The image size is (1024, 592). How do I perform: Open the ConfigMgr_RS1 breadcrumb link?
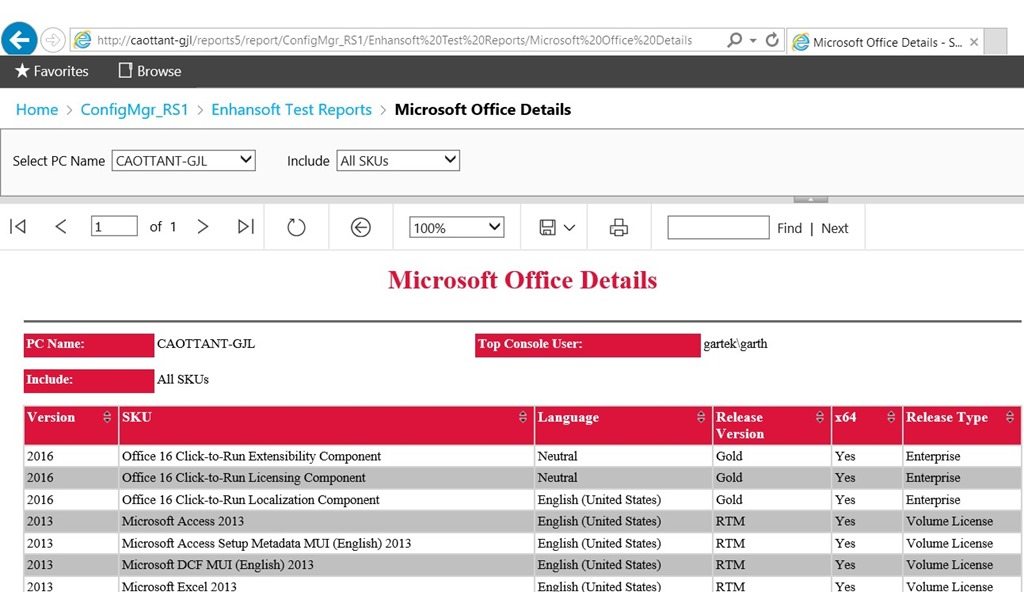click(134, 109)
